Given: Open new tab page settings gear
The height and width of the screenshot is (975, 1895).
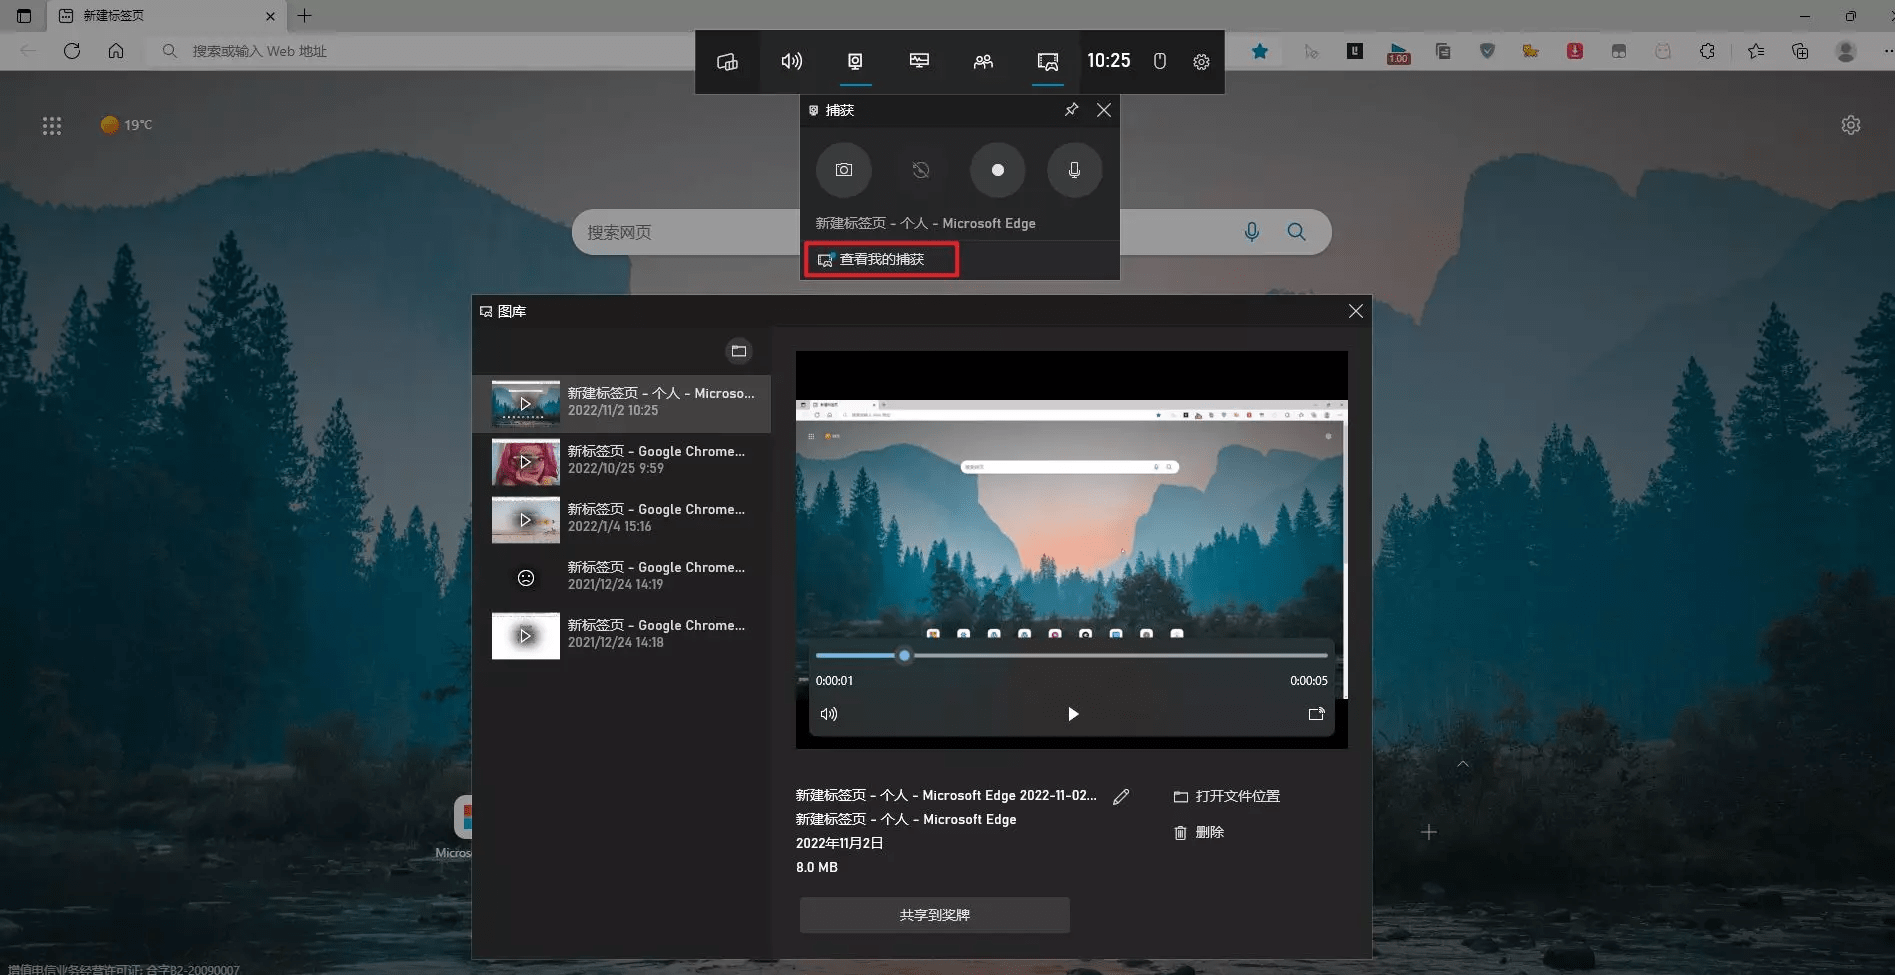Looking at the screenshot, I should 1851,125.
